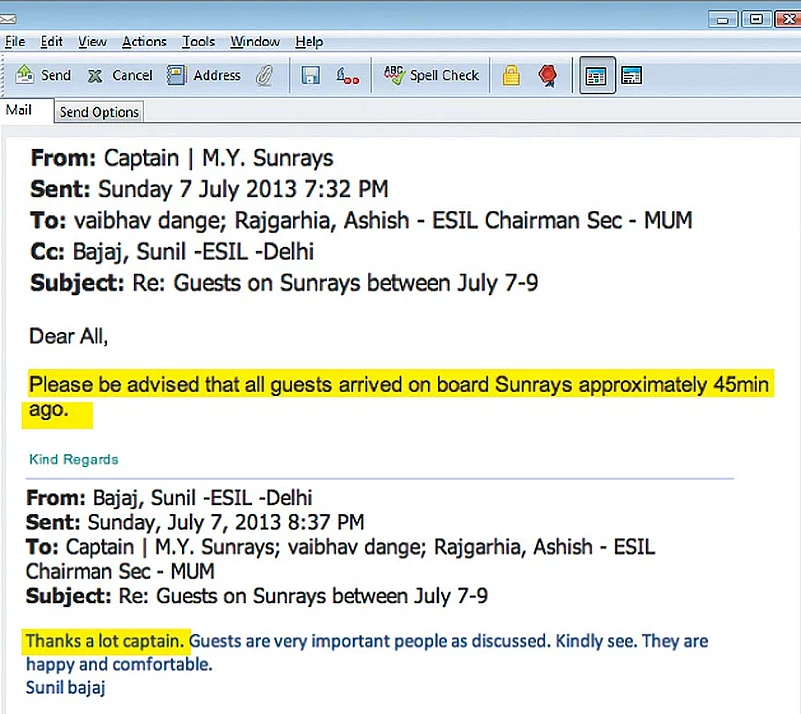Minimize the mail window

click(x=723, y=19)
